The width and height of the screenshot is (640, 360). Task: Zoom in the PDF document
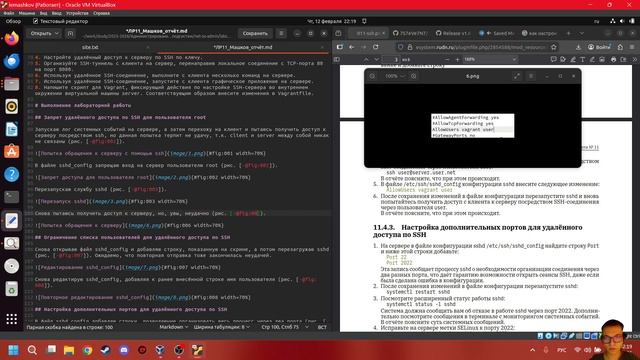(x=457, y=59)
